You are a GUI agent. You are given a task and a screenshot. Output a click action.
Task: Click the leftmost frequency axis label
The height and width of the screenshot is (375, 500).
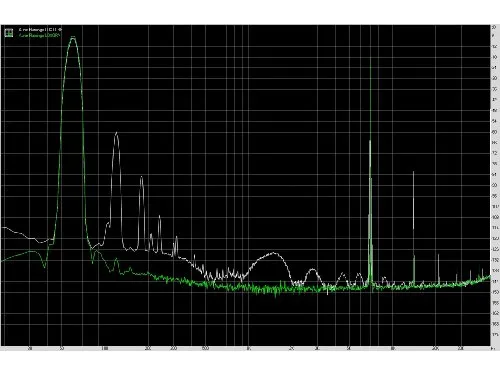tap(30, 348)
